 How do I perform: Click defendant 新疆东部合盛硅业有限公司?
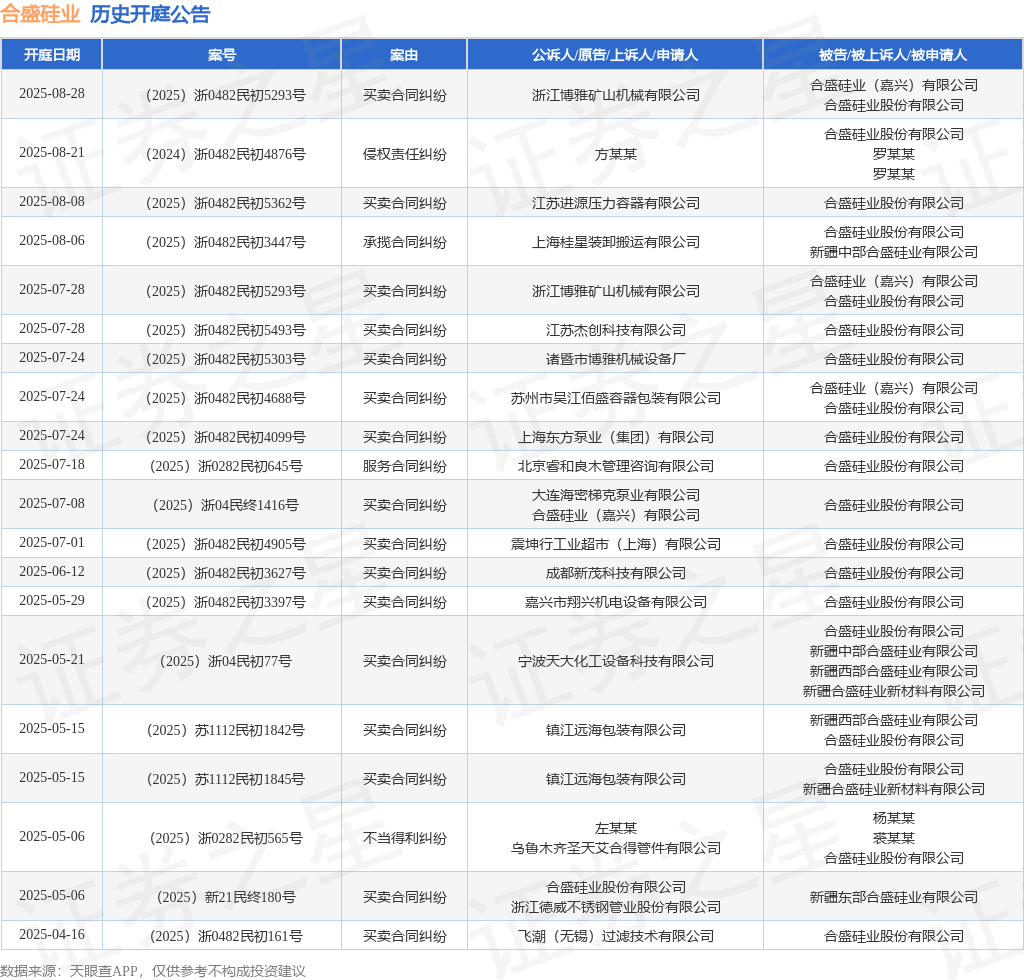[x=893, y=897]
